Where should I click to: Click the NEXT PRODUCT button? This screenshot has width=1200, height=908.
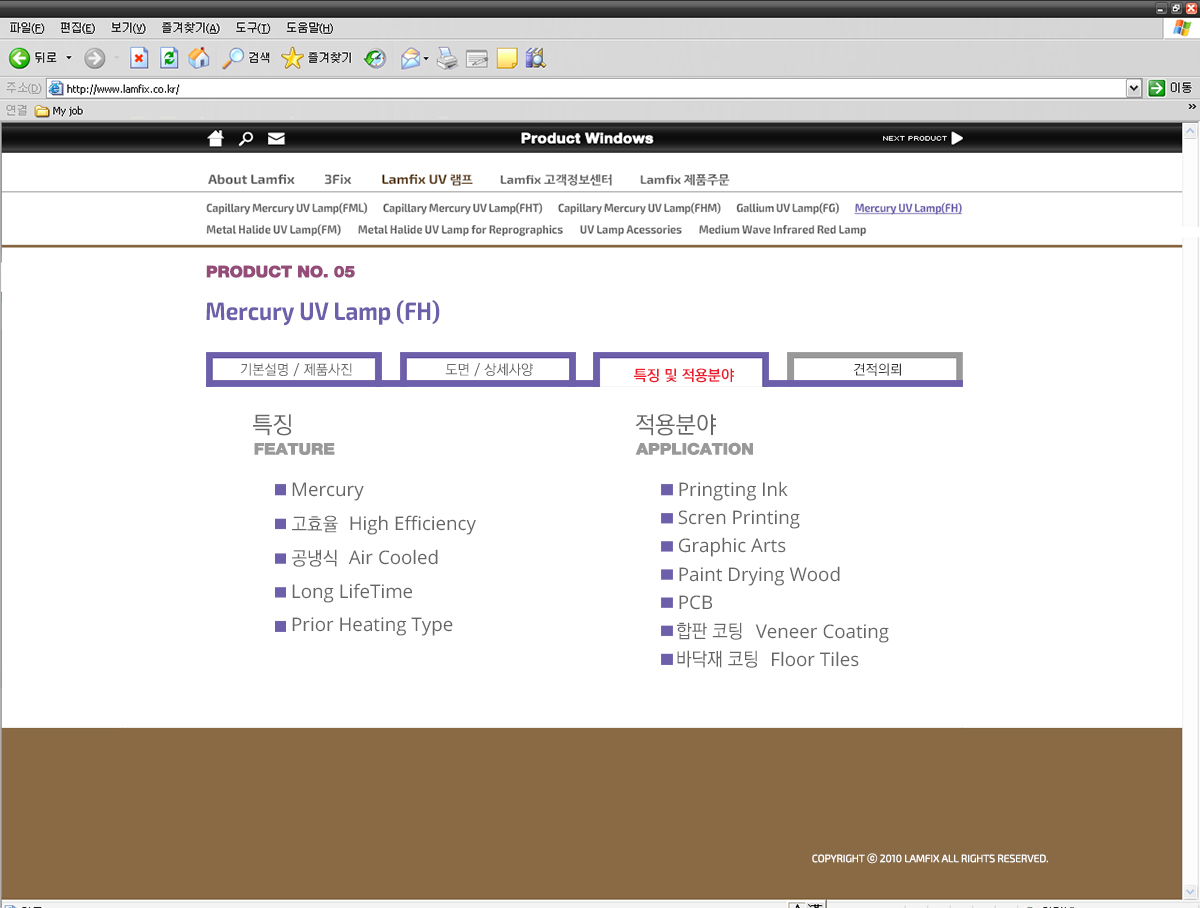coord(922,138)
